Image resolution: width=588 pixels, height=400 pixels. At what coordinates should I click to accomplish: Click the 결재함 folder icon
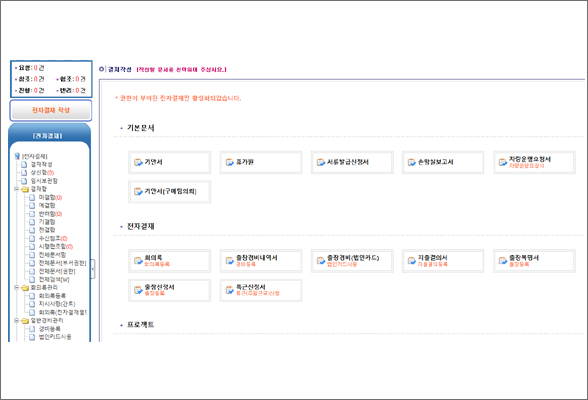tap(25, 189)
